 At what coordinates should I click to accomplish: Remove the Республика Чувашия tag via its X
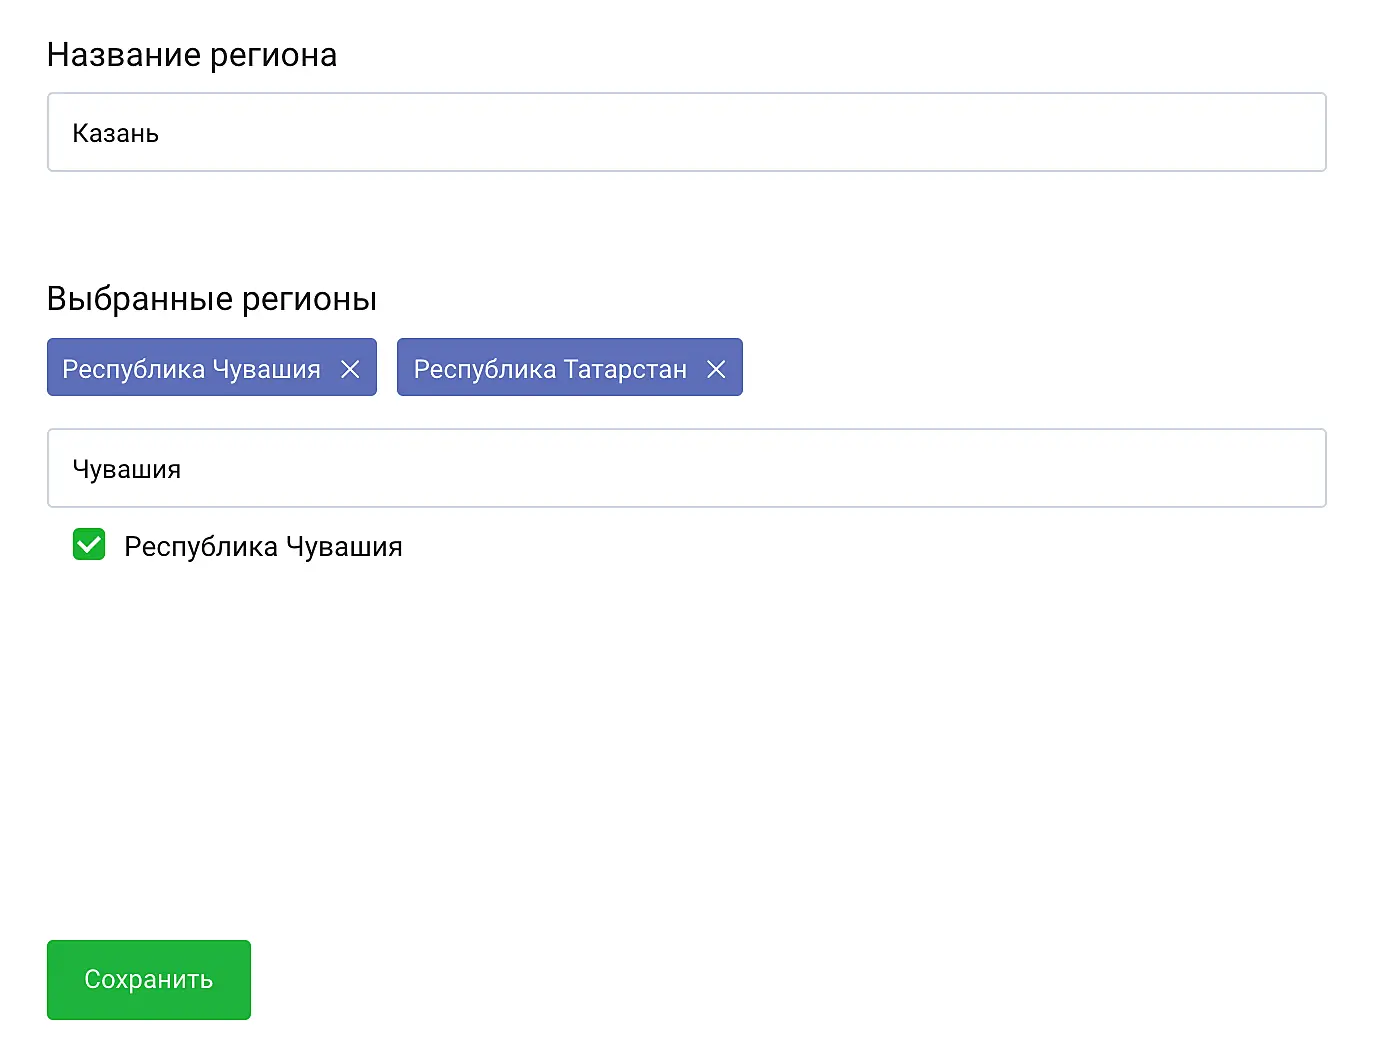tap(350, 369)
